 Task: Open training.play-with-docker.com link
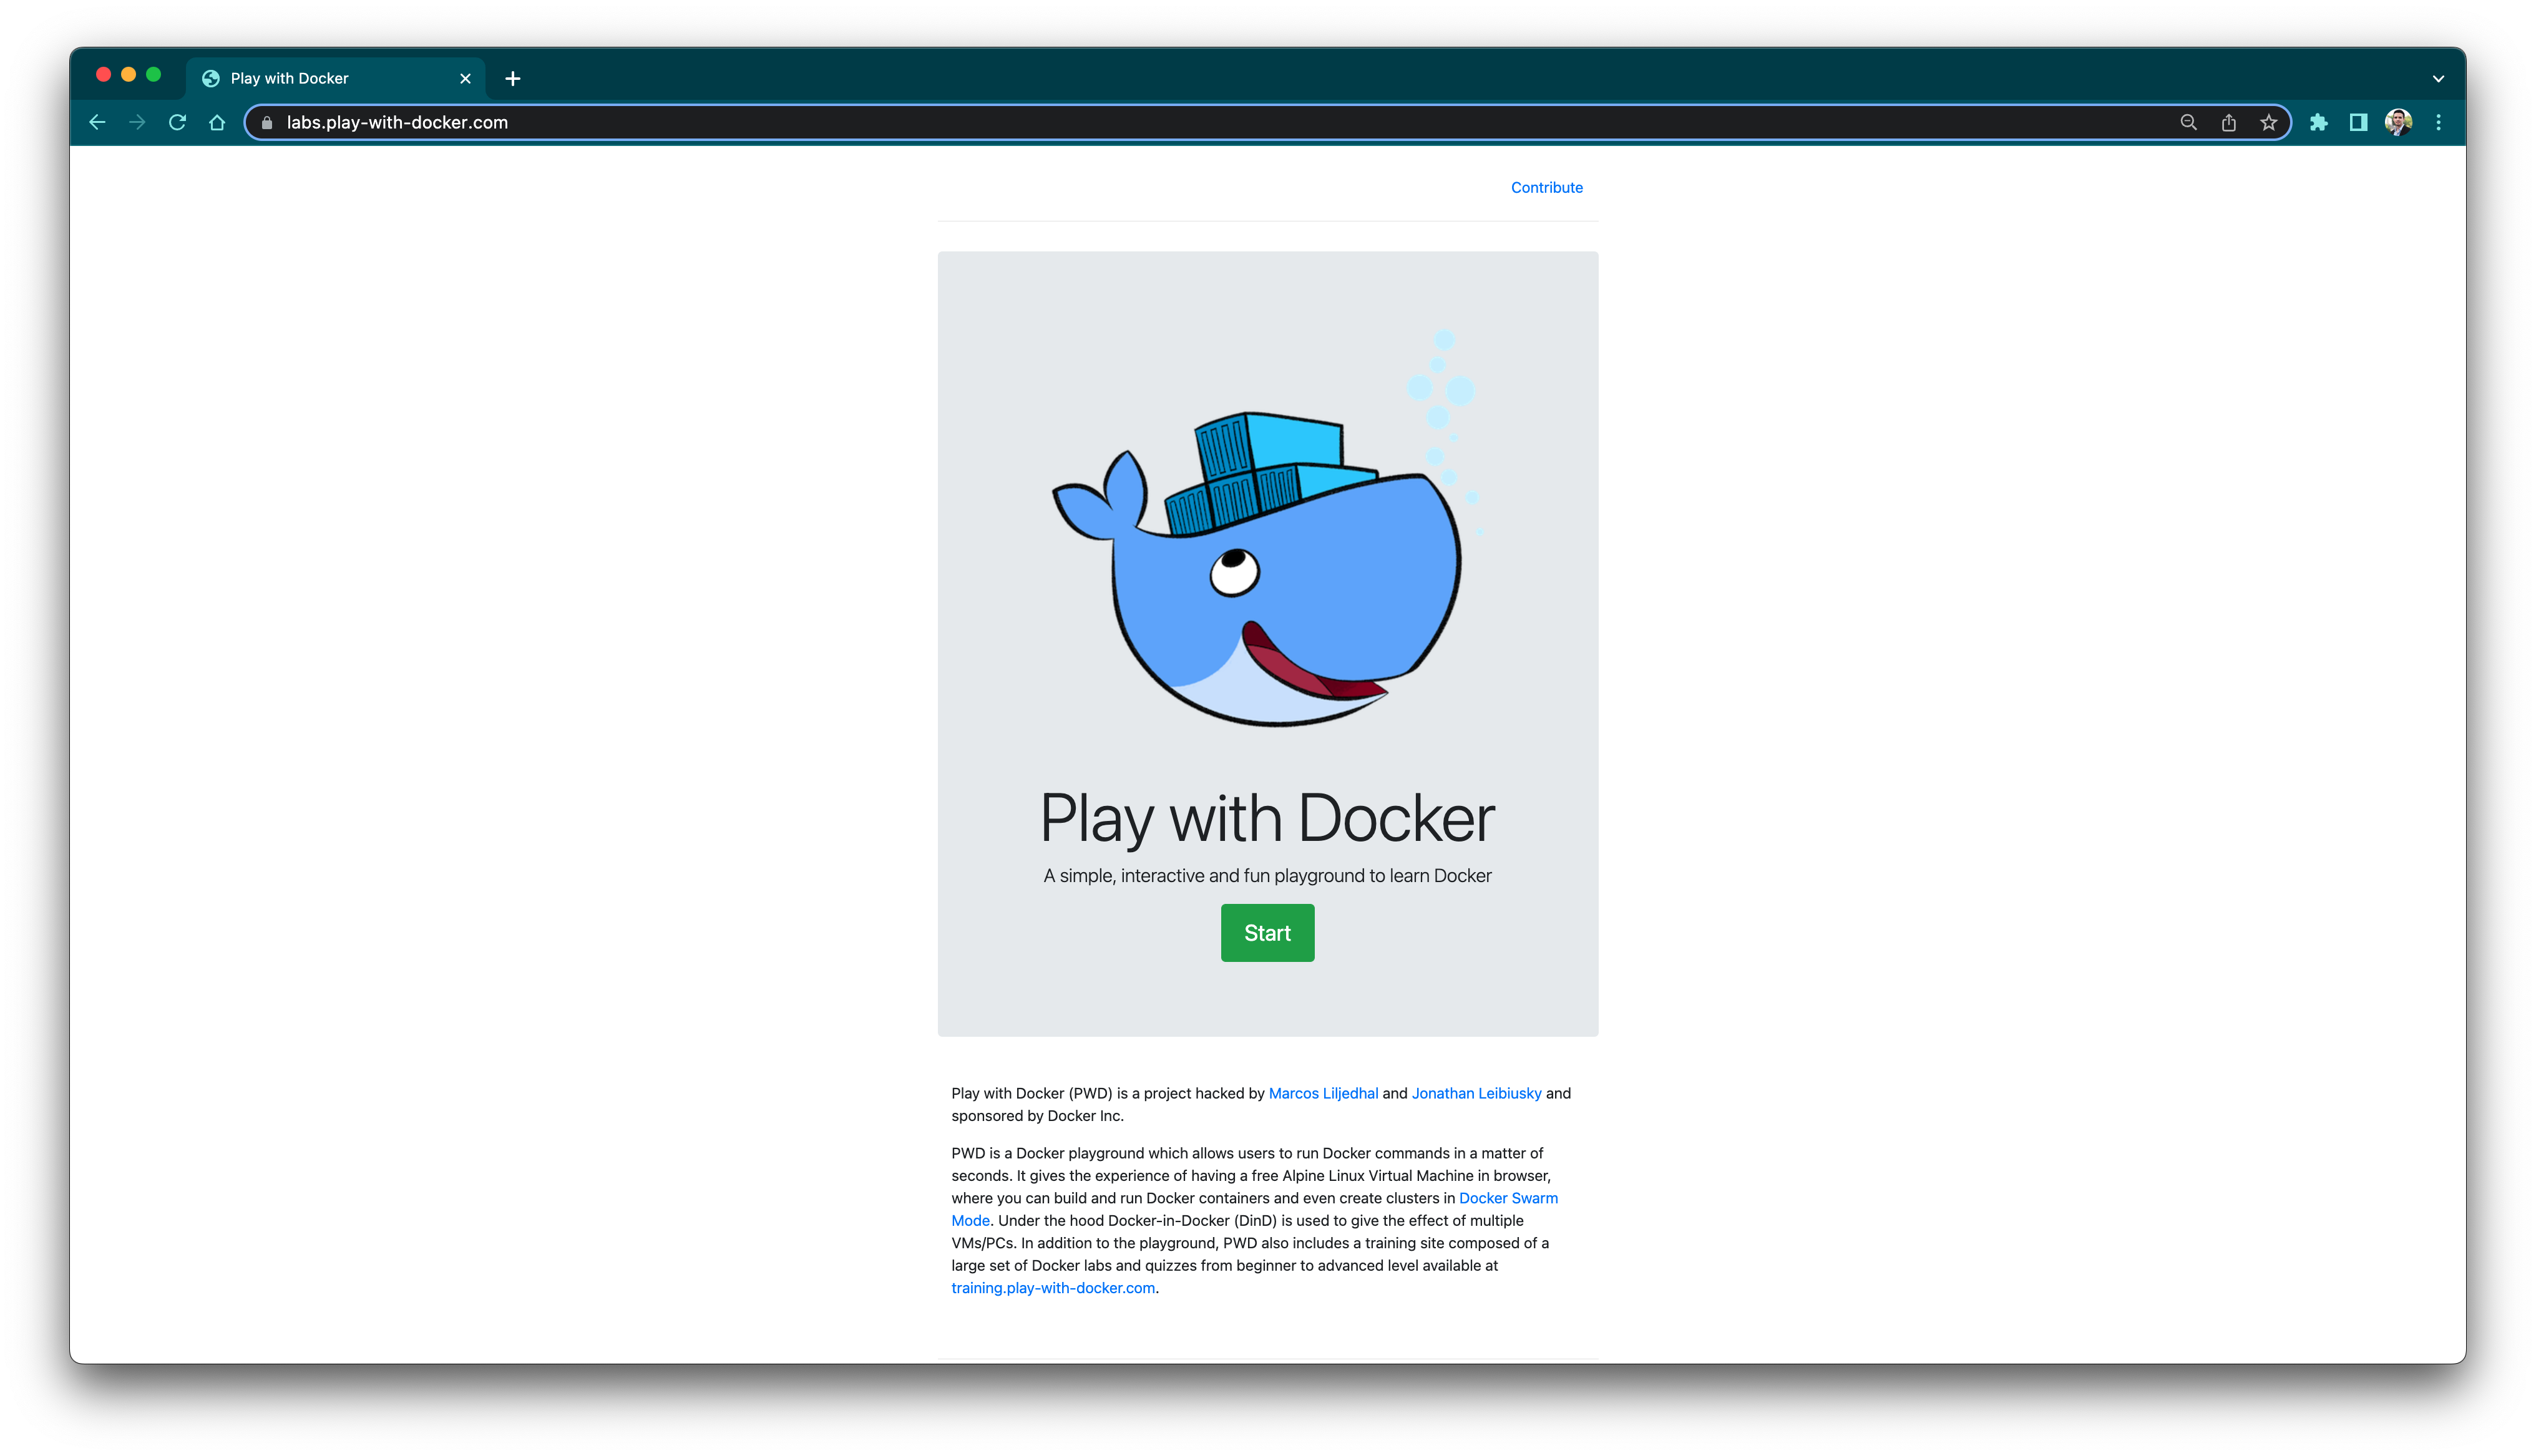point(1053,1288)
